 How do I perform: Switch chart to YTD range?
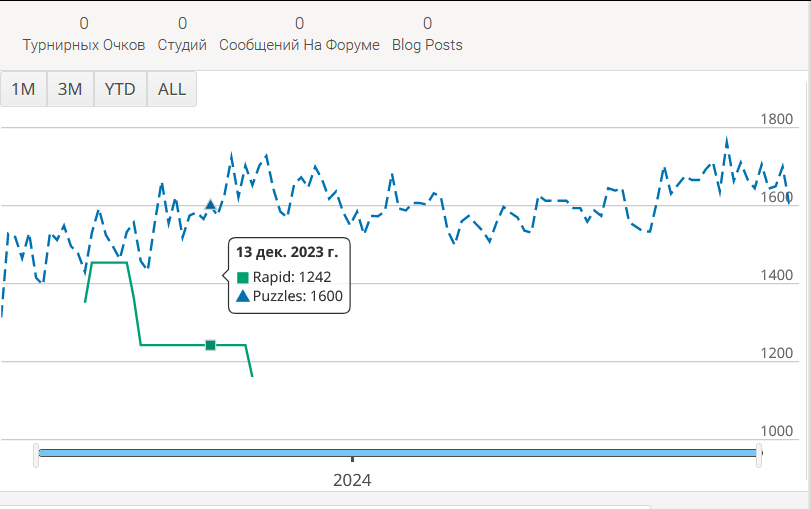120,89
